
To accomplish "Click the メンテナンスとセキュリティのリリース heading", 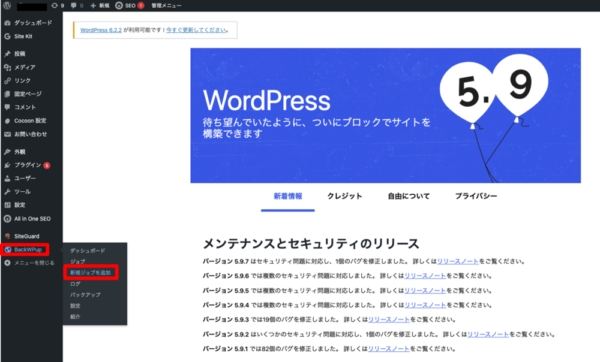I will (311, 243).
